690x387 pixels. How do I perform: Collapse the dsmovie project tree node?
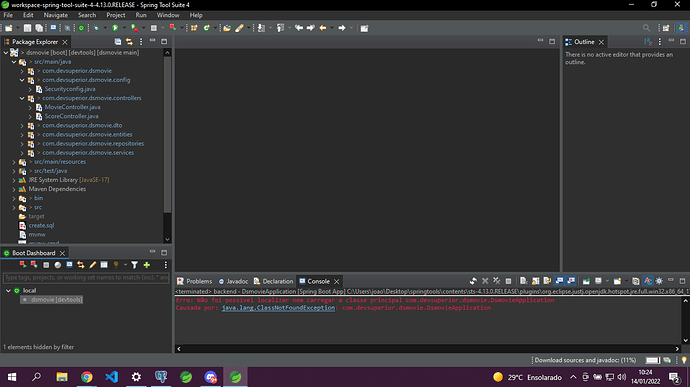click(x=6, y=53)
